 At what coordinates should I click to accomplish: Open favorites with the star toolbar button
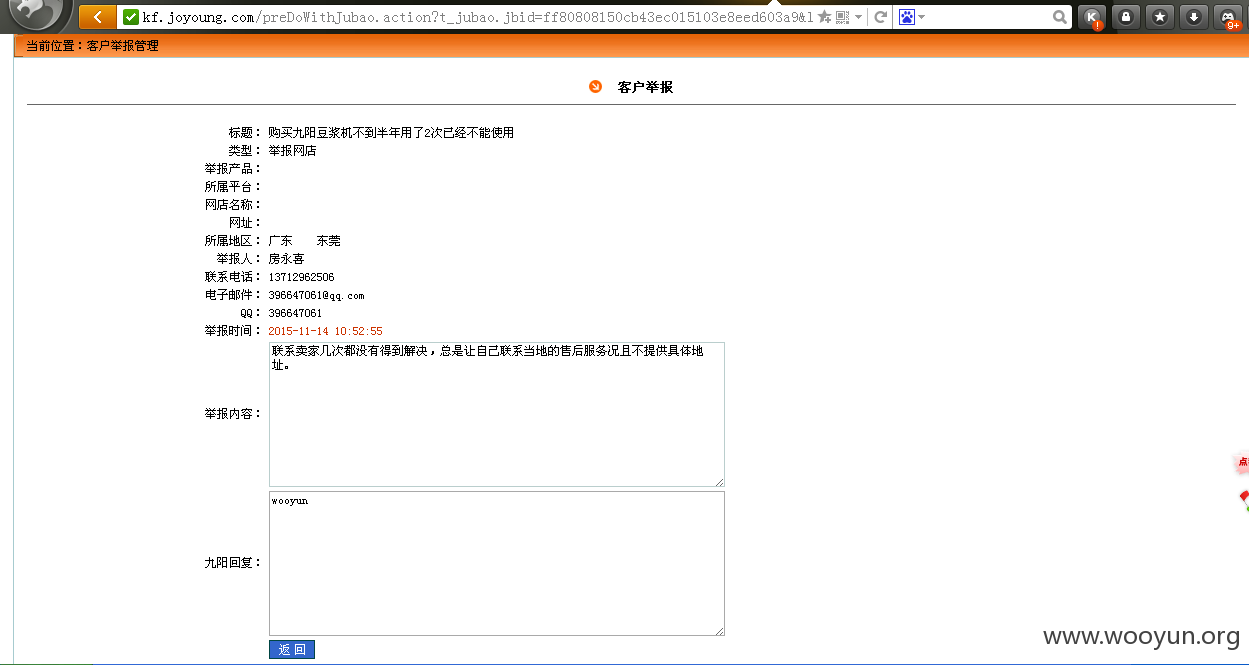[1160, 17]
